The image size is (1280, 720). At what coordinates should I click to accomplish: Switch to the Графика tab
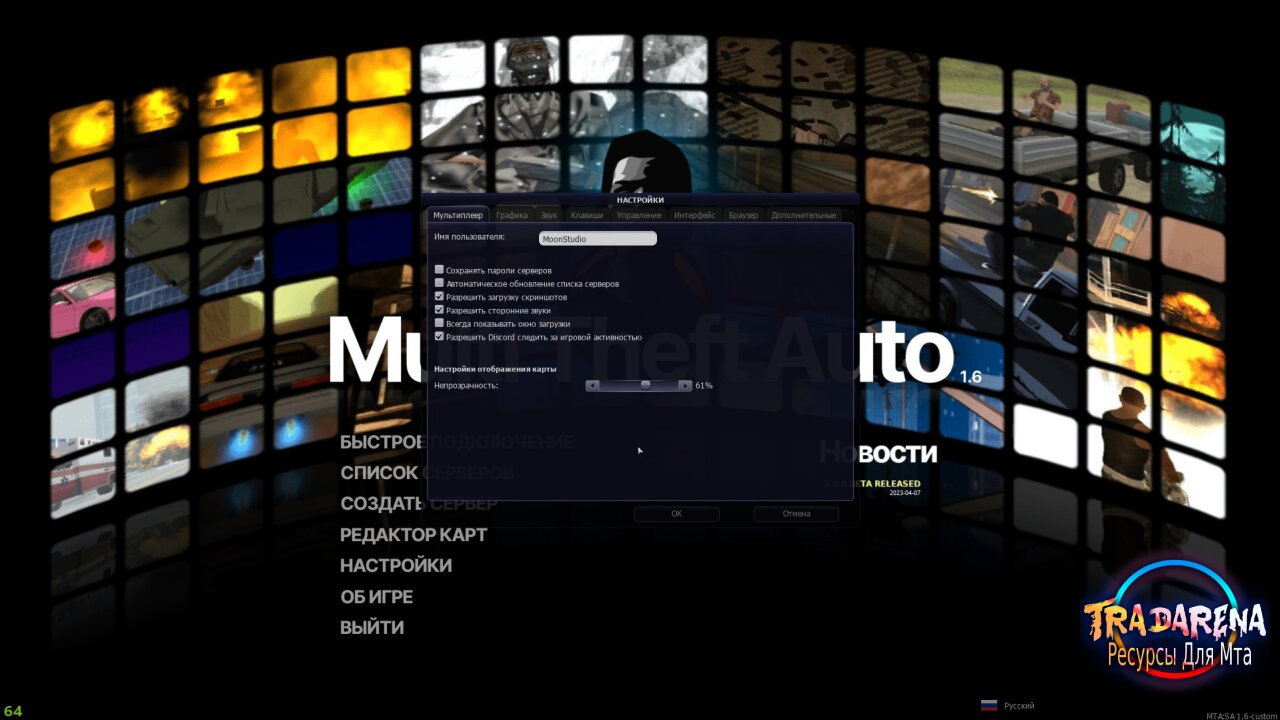point(511,215)
